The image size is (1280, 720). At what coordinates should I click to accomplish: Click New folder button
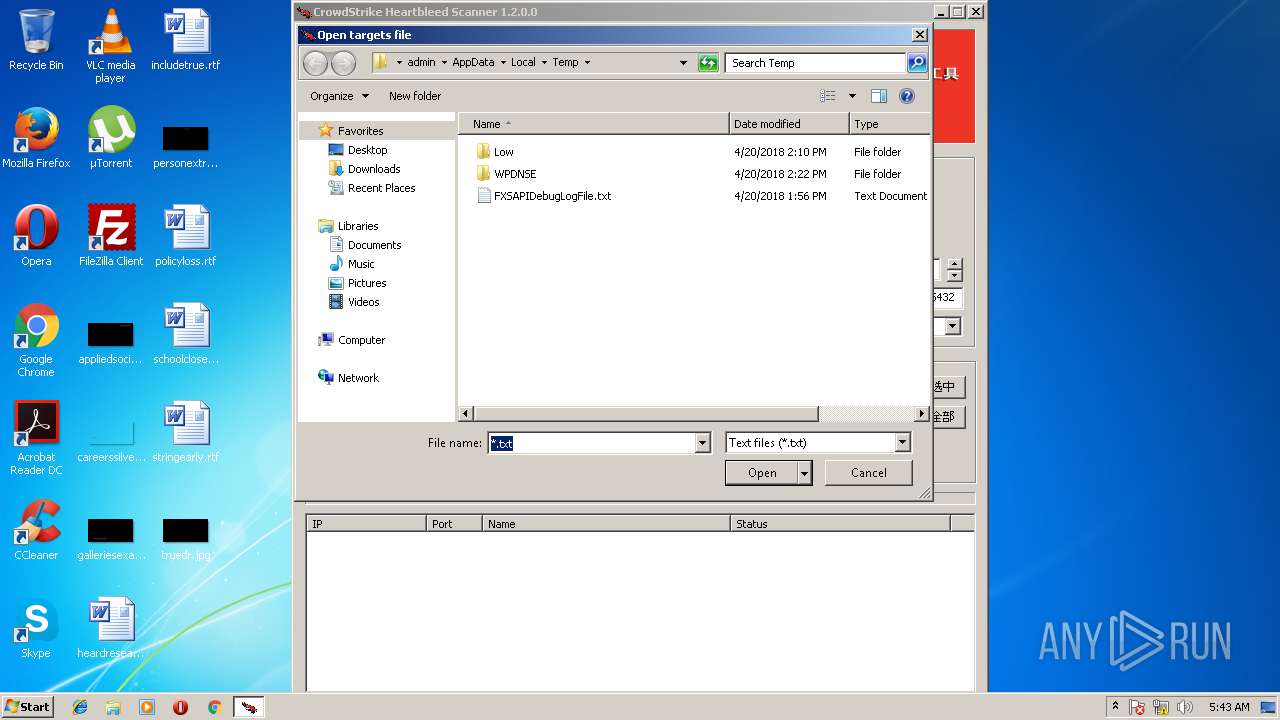coord(415,96)
